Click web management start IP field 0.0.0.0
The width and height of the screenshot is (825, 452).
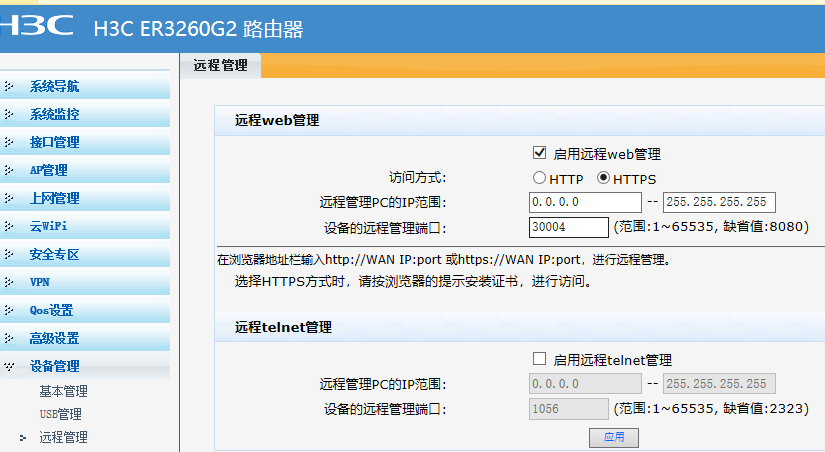pyautogui.click(x=585, y=202)
